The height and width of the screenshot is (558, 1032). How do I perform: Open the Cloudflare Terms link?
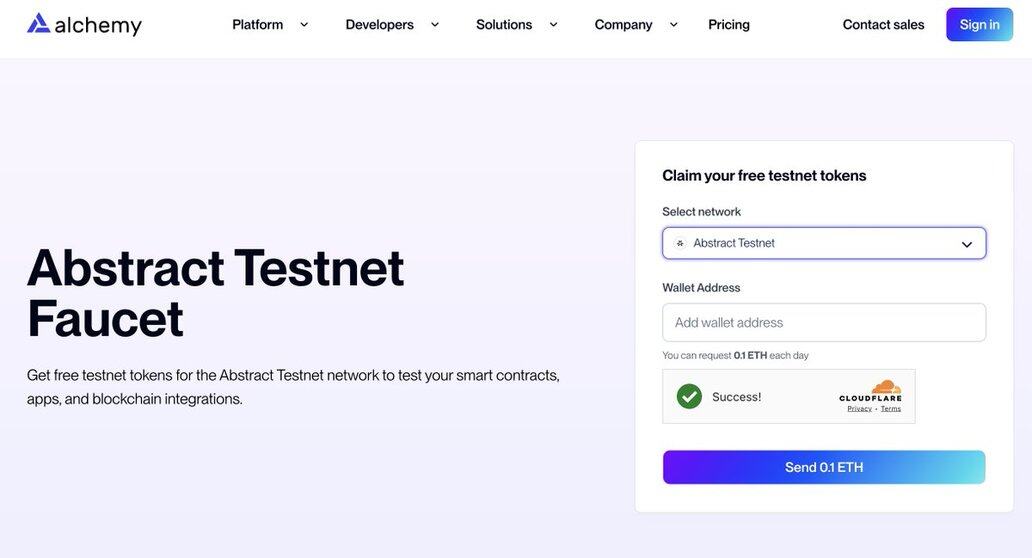tap(891, 409)
